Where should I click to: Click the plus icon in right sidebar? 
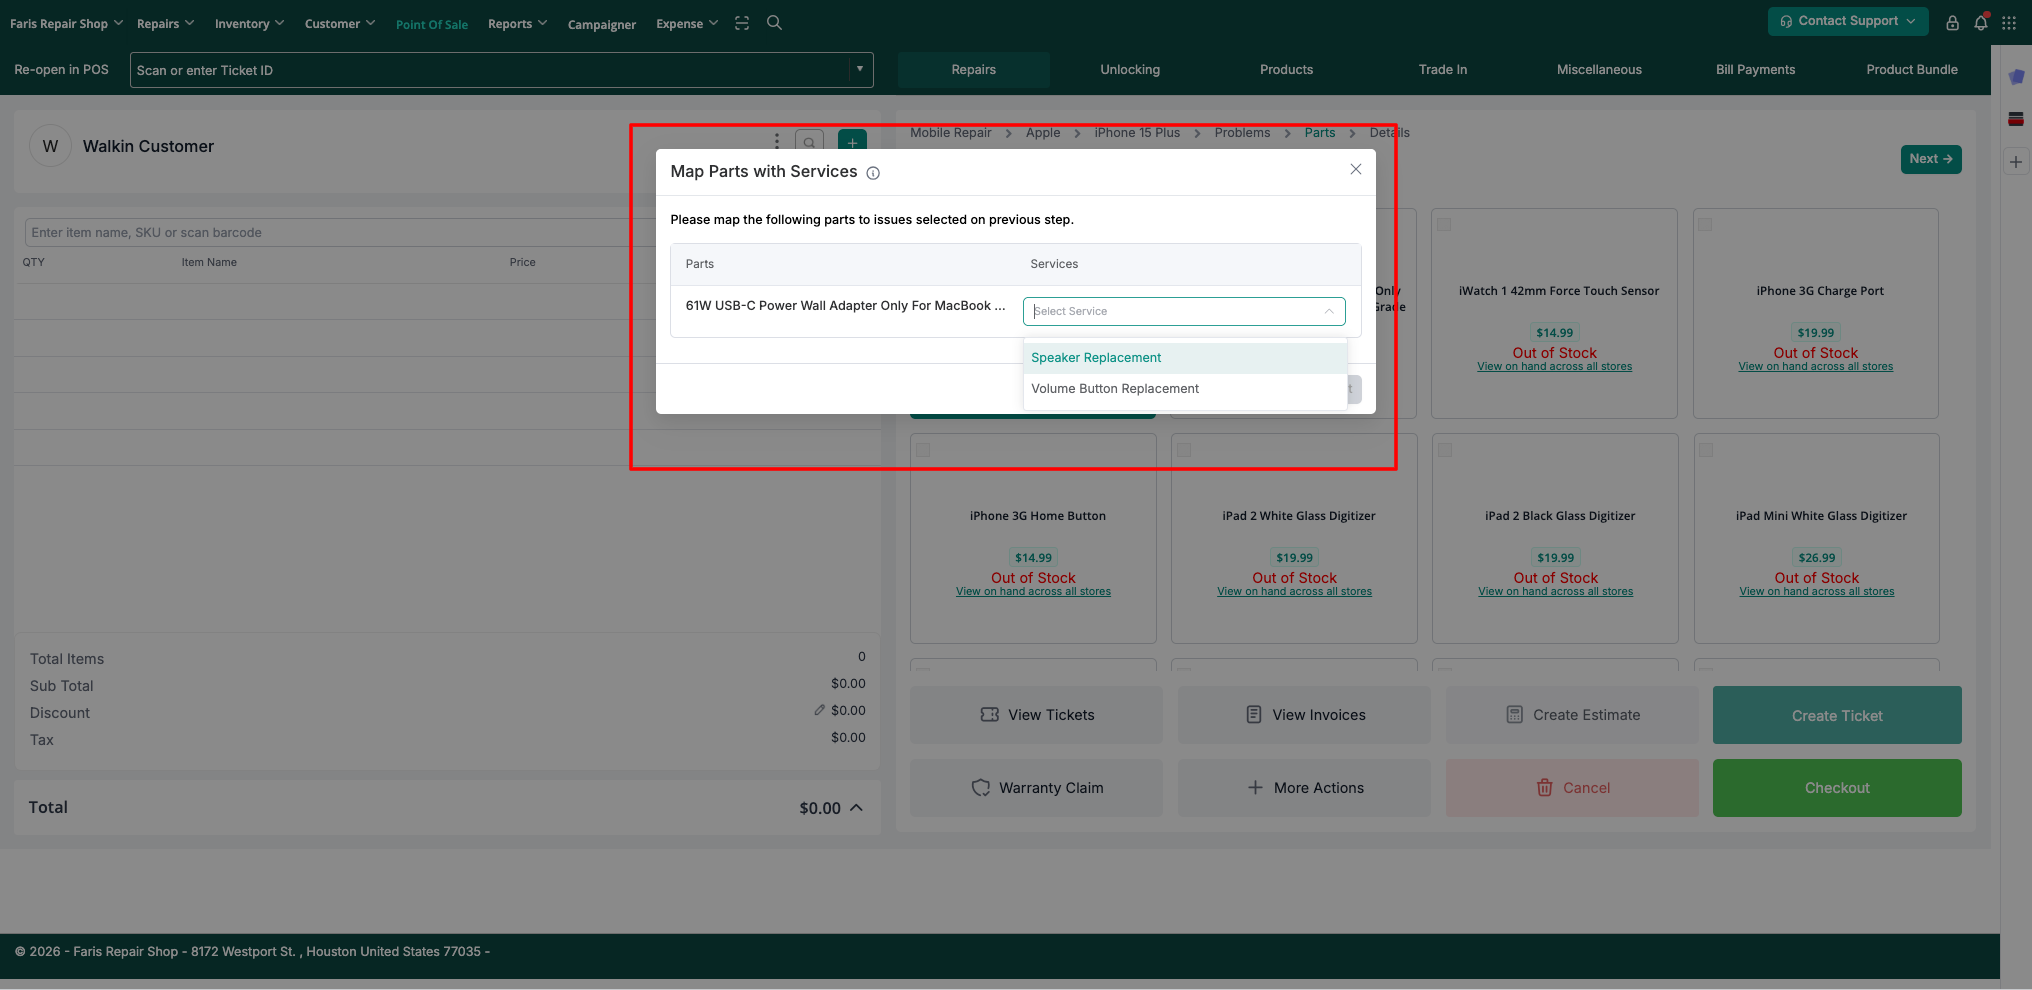coord(2016,162)
